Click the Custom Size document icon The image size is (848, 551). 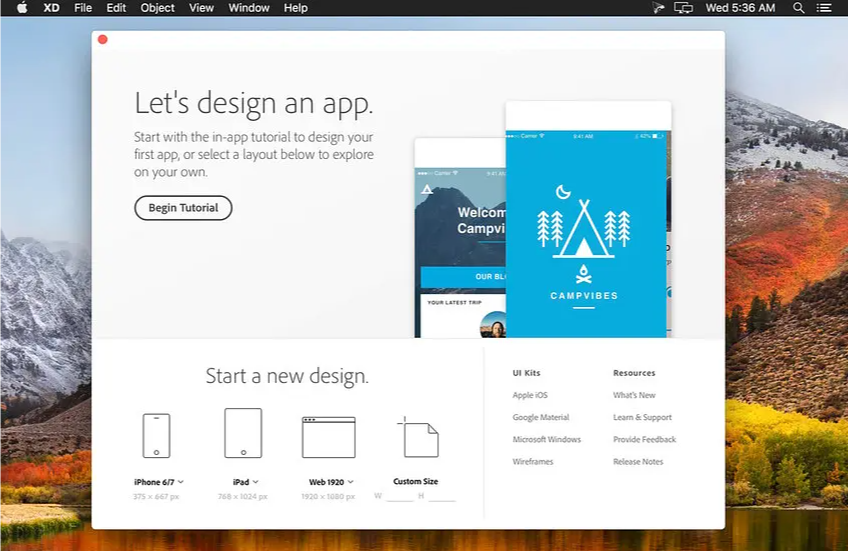[x=418, y=437]
